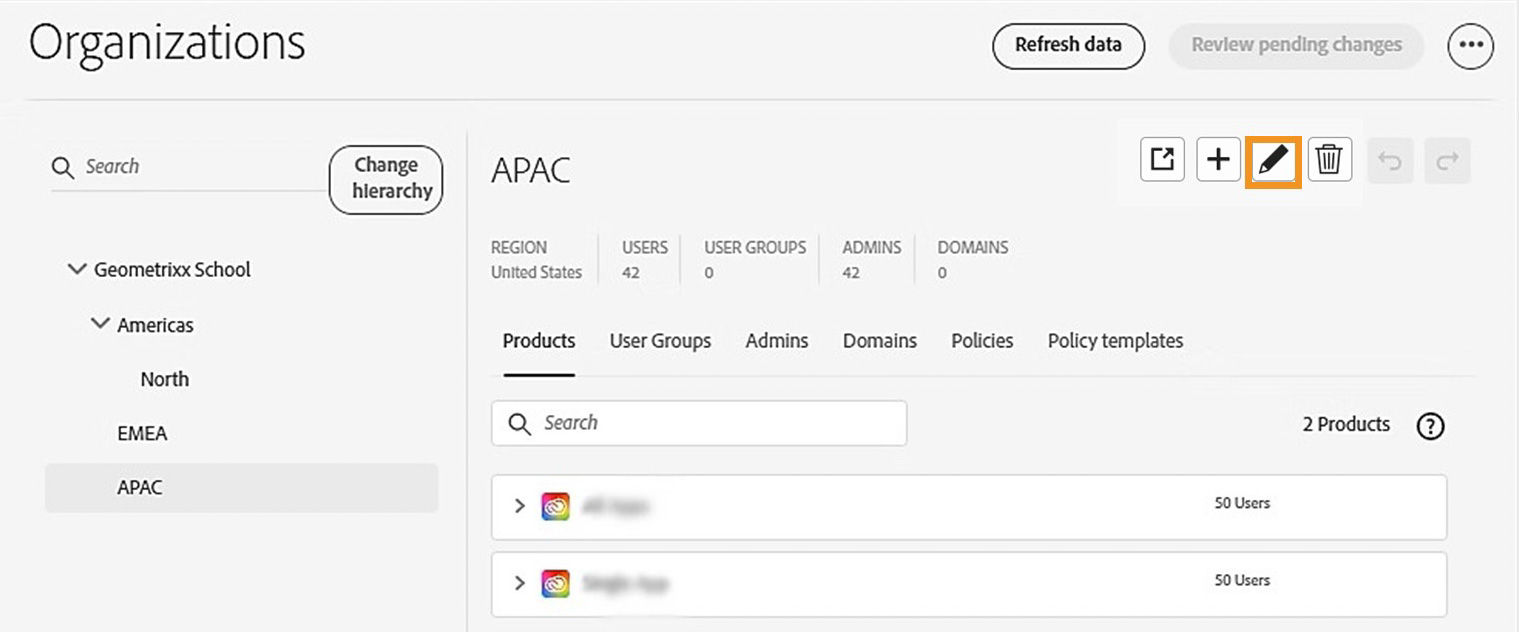
Task: Click the Change hierarchy button
Action: click(385, 179)
